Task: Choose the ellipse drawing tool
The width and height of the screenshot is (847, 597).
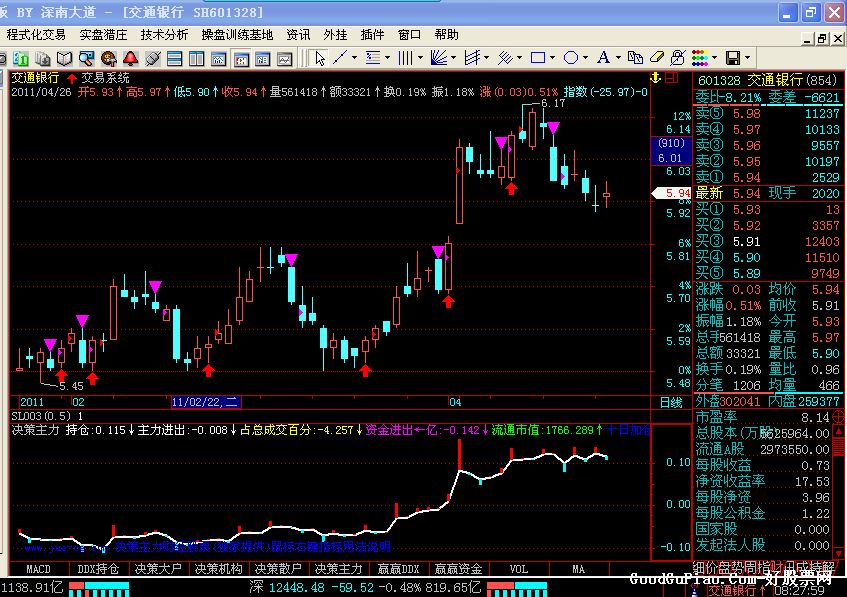Action: click(570, 58)
